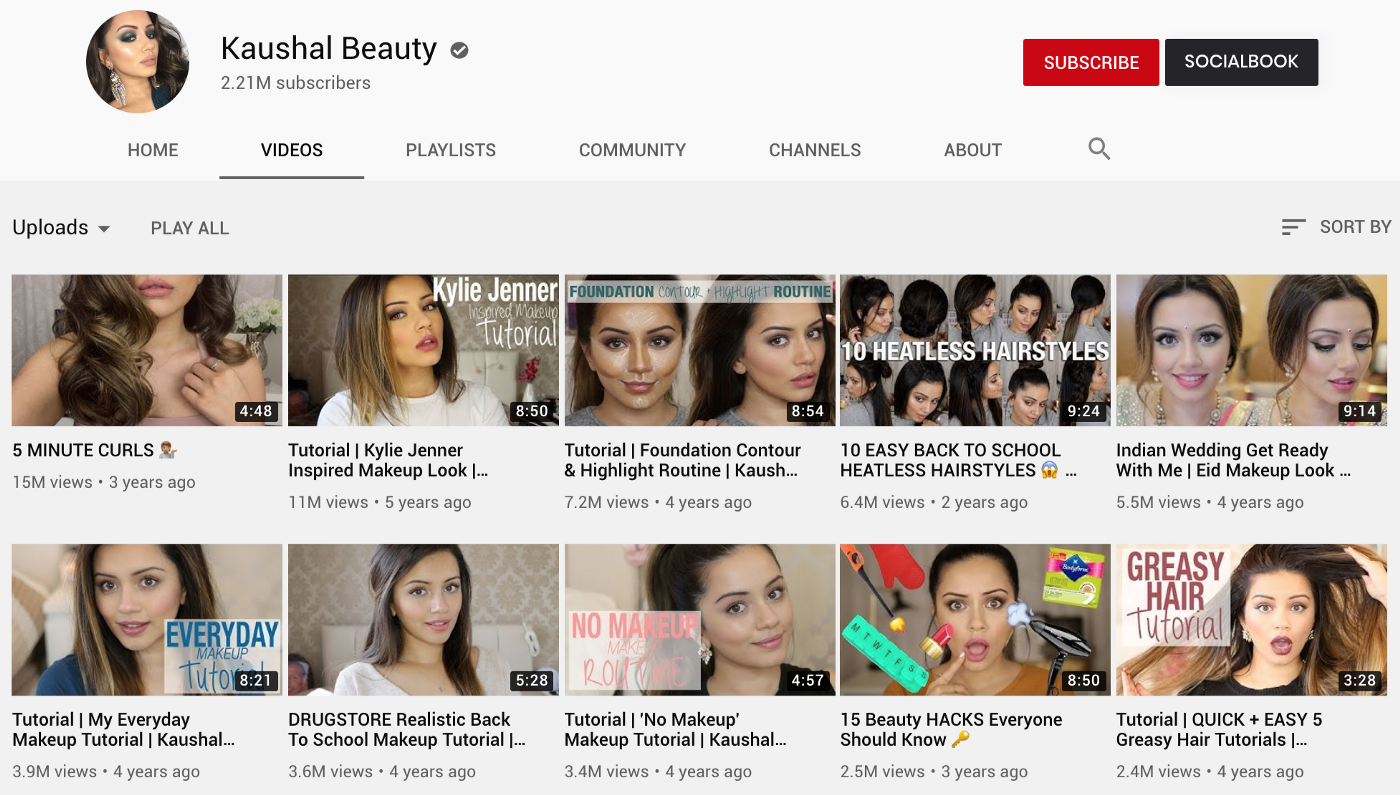Screen dimensions: 1400x795
Task: Click '3.4M views • 4 years ago' text
Action: [658, 771]
